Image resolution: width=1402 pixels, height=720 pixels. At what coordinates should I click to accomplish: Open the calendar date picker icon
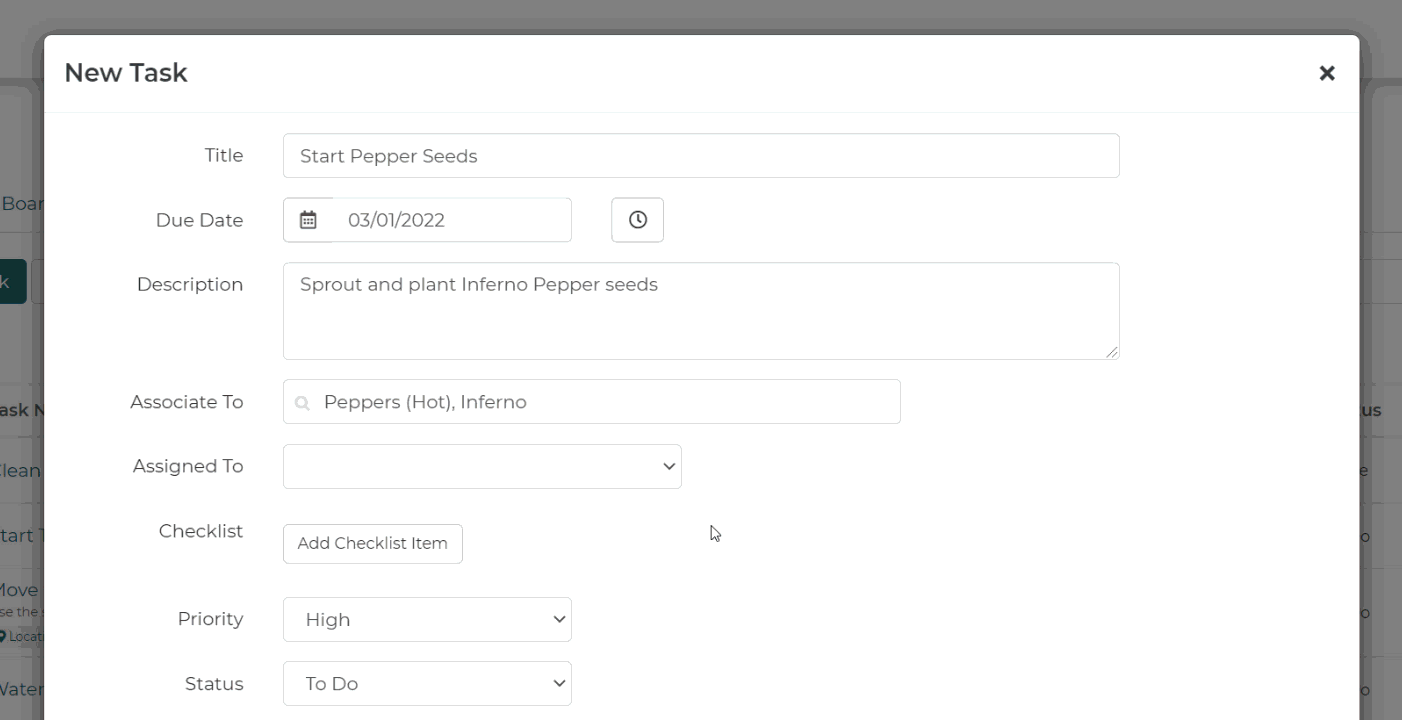pyautogui.click(x=308, y=220)
